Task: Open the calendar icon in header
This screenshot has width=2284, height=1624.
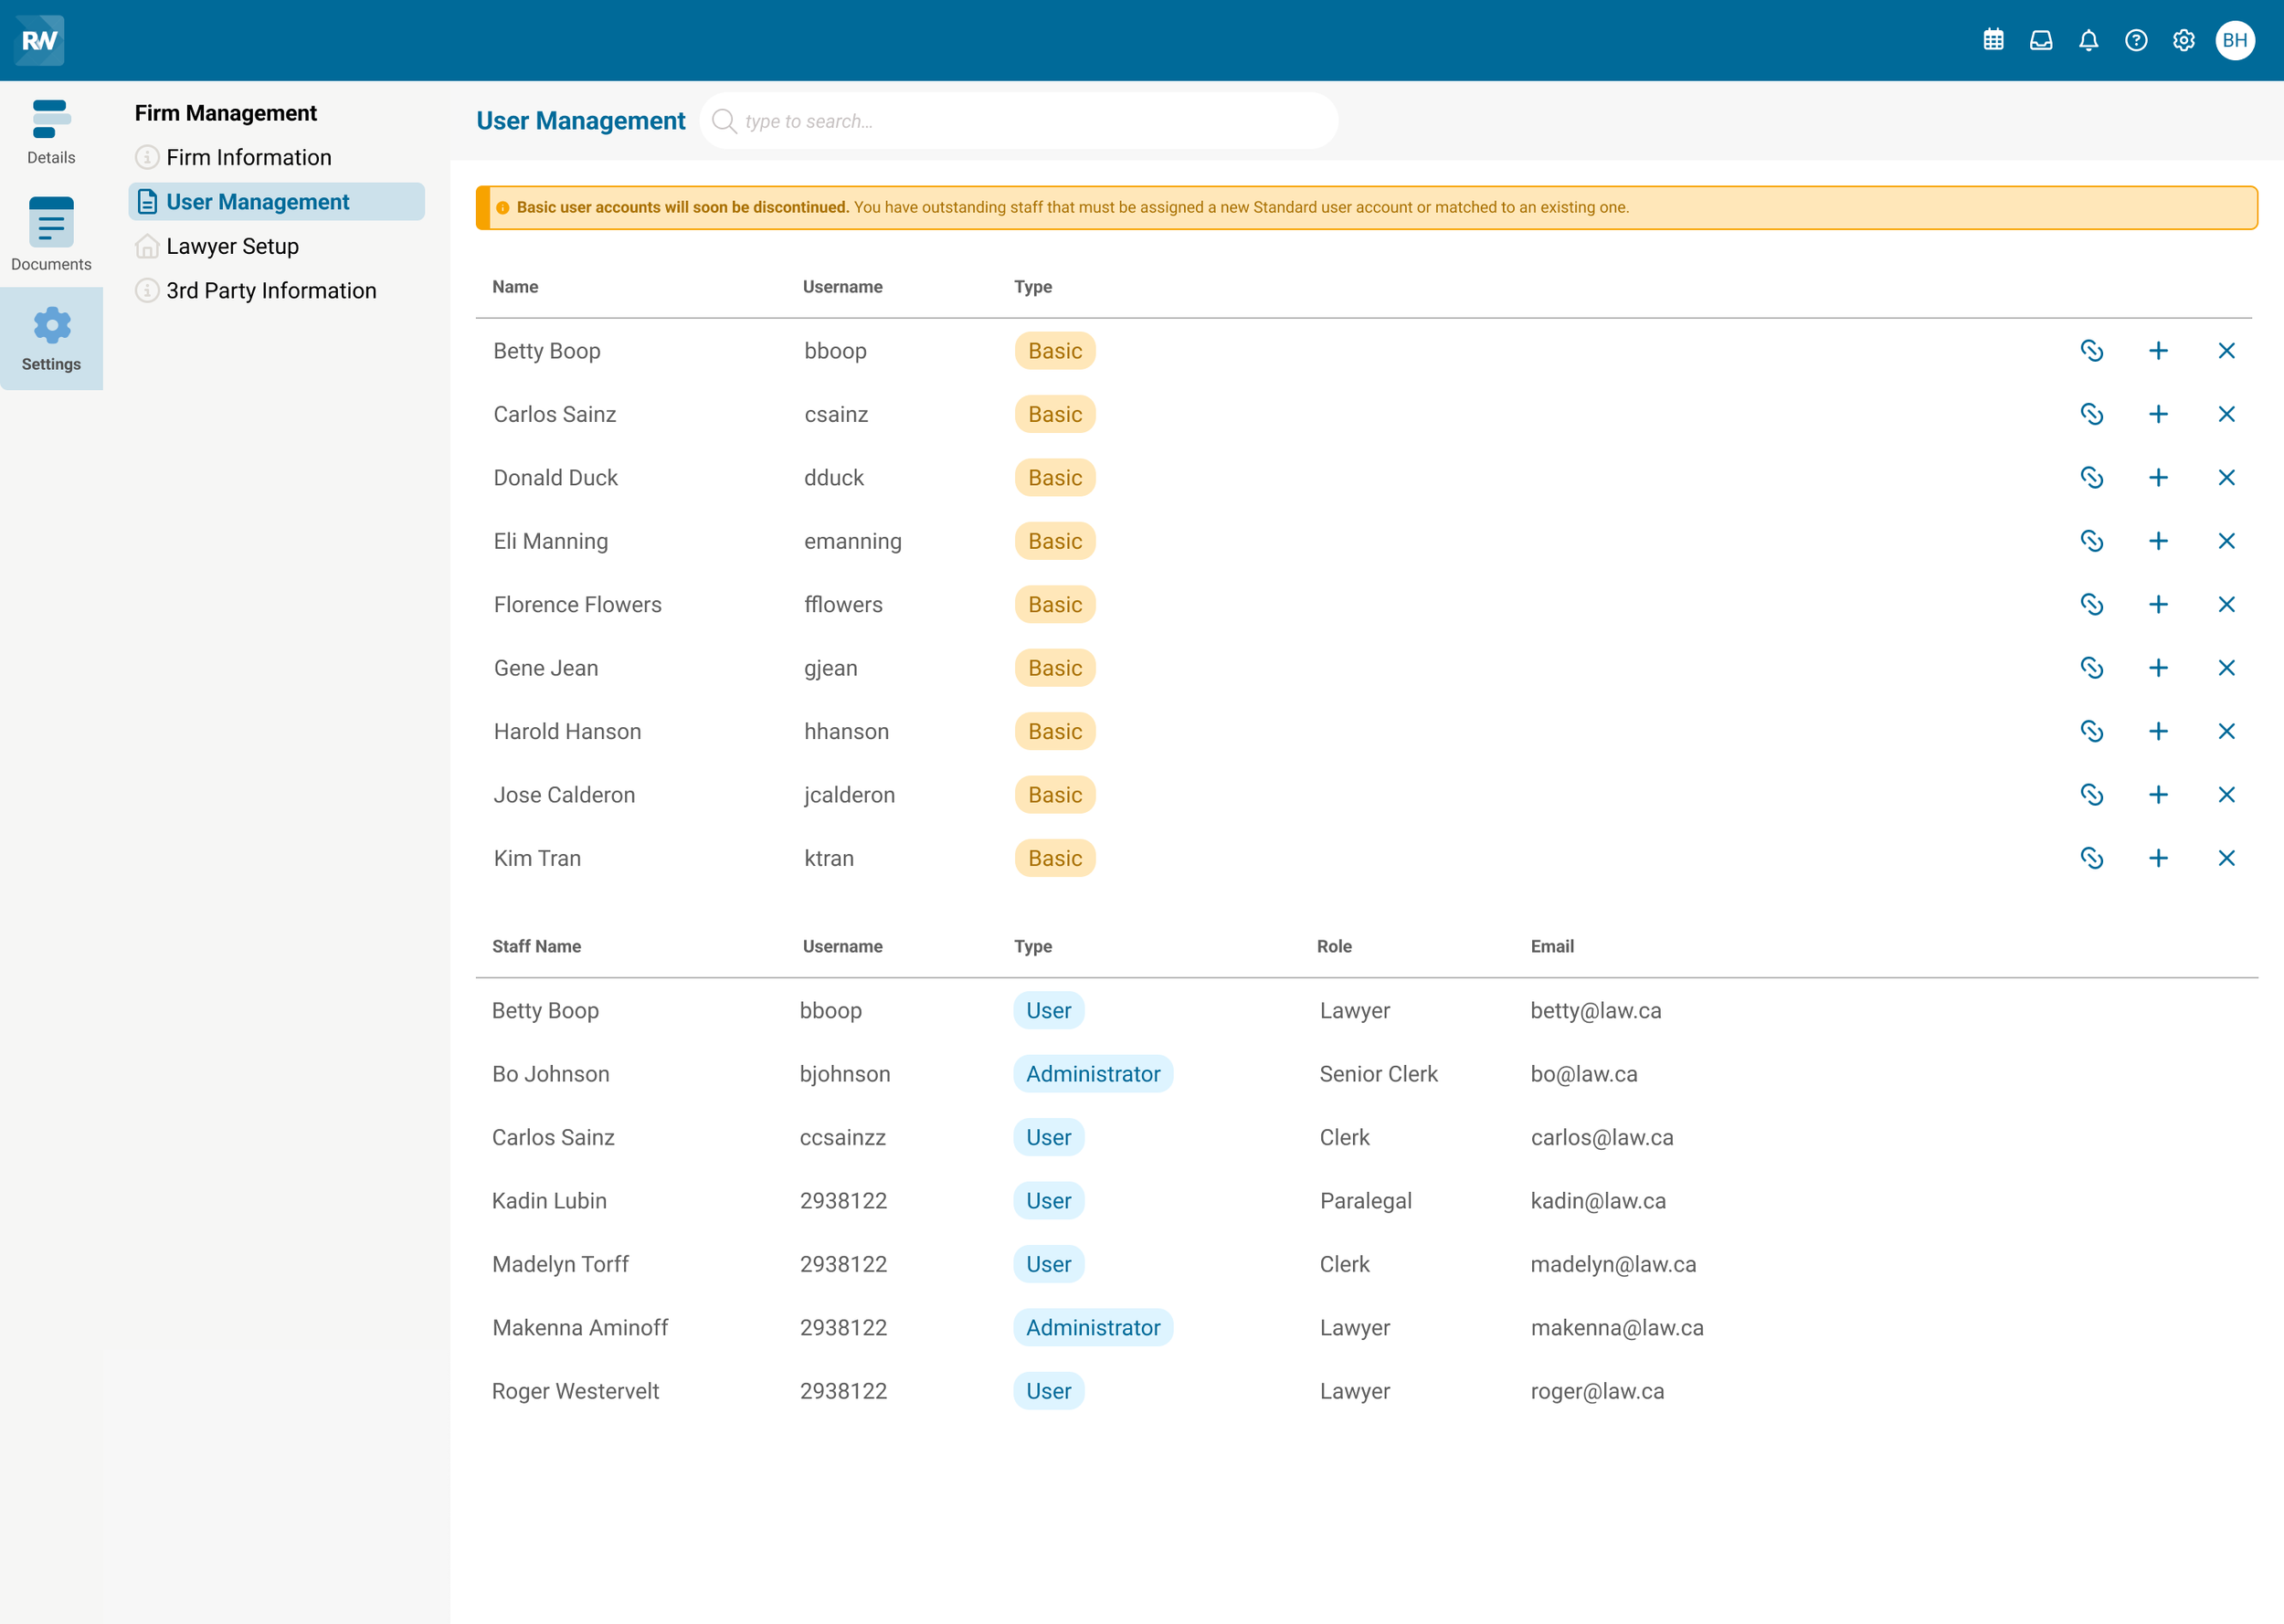Action: [x=1993, y=40]
